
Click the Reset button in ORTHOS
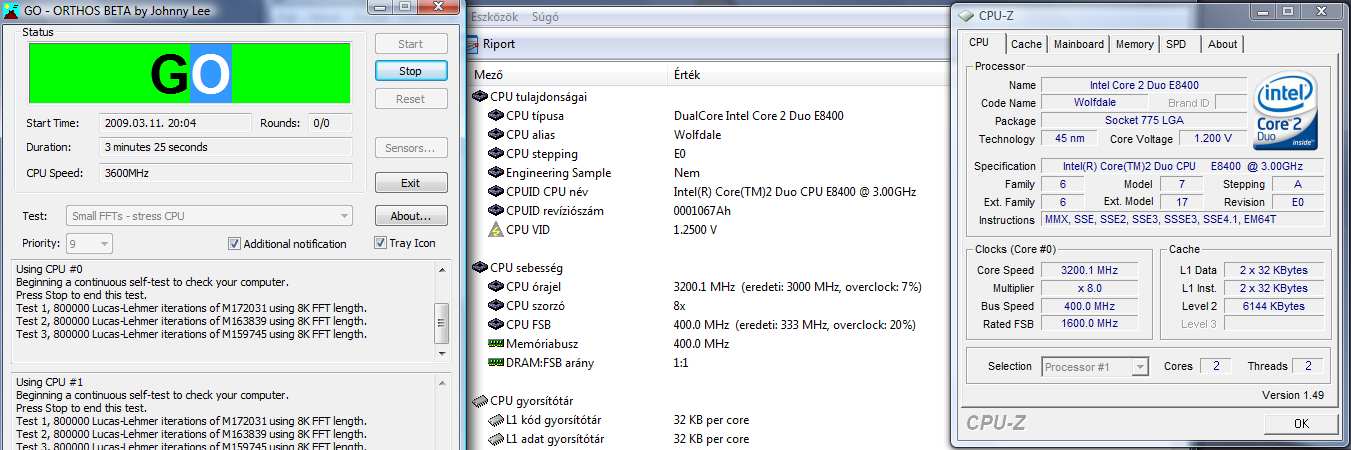411,99
